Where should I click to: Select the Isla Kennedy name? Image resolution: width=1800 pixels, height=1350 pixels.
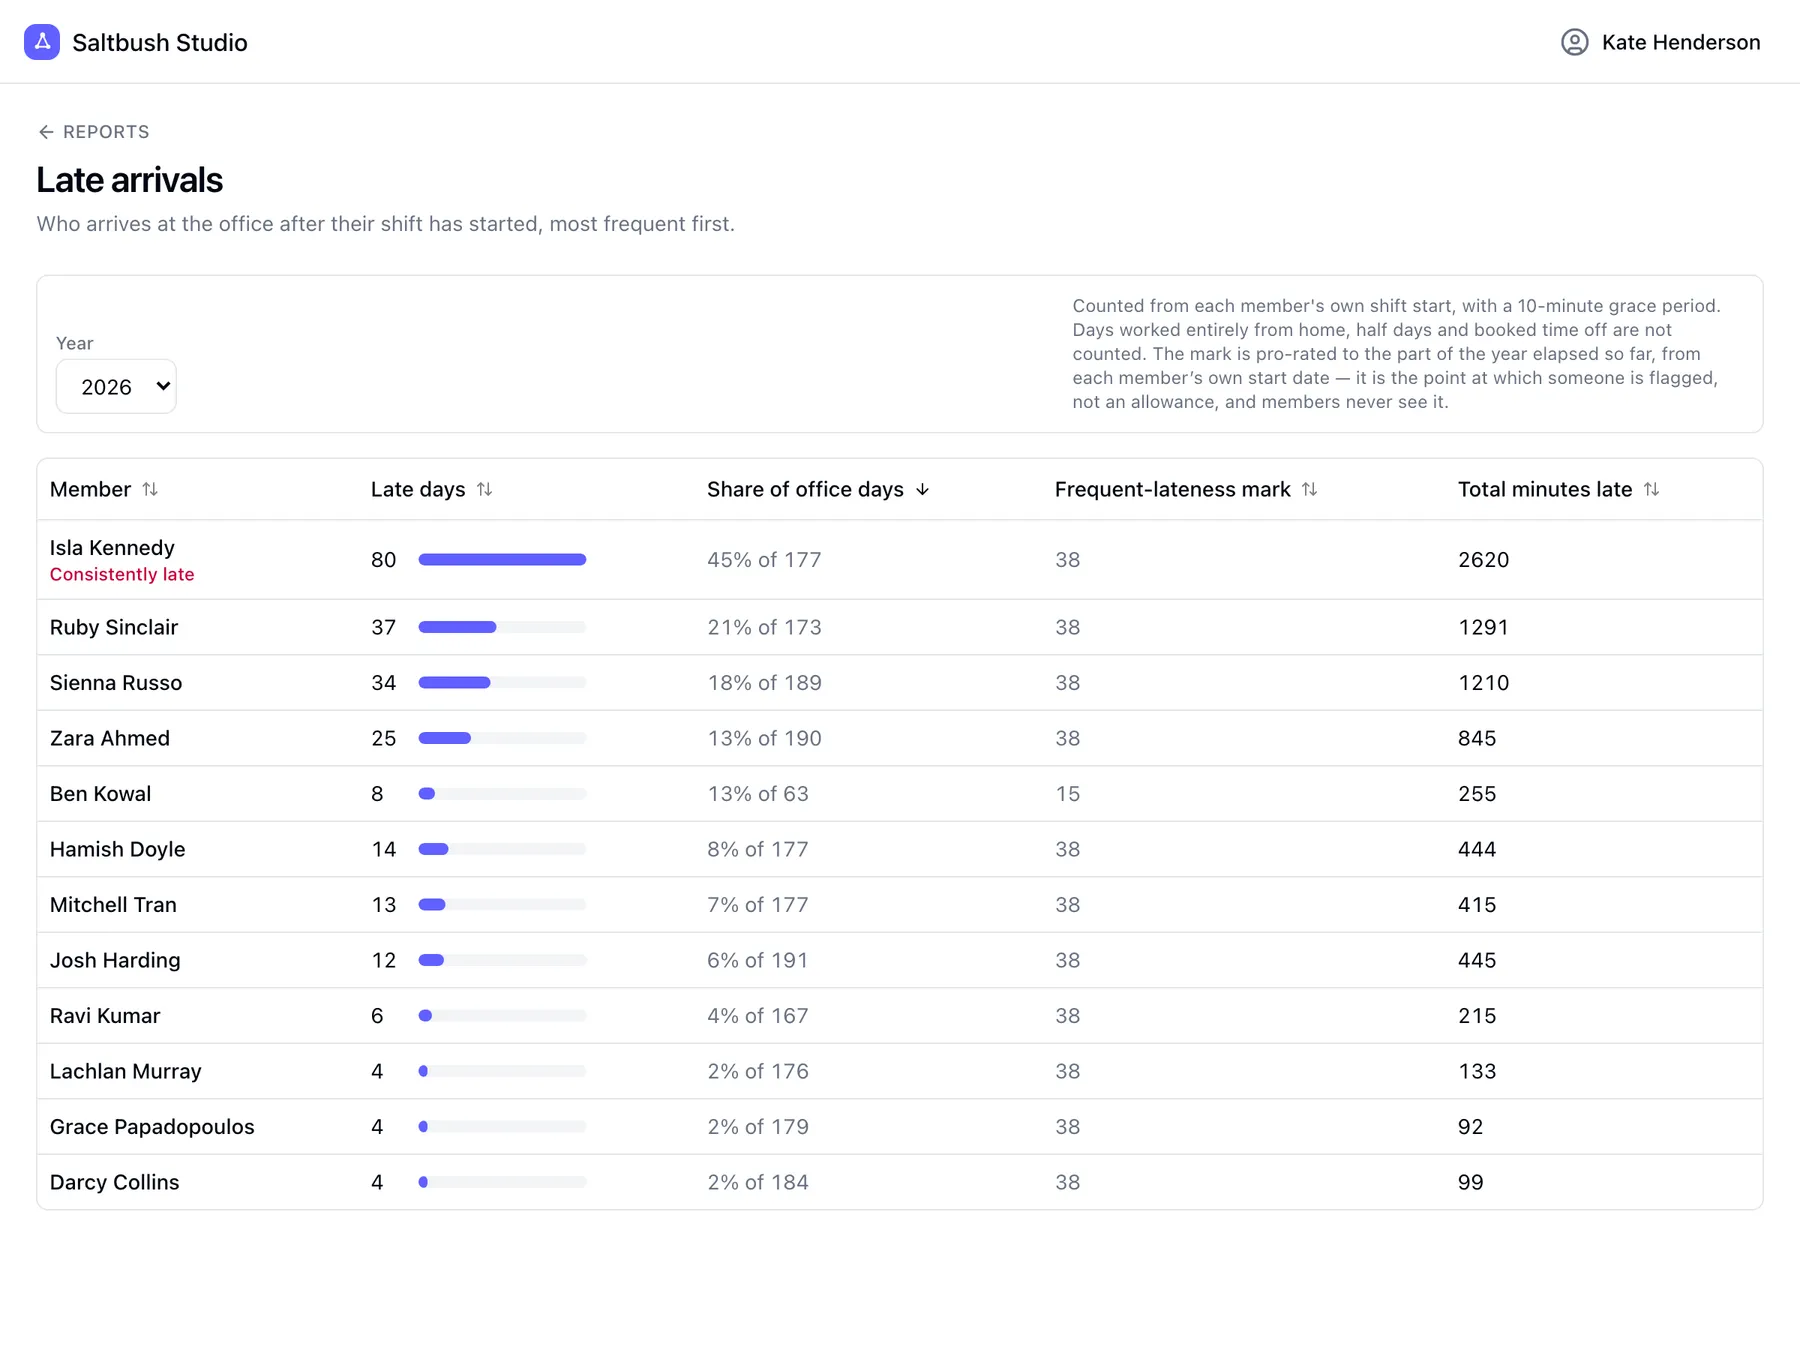pos(112,548)
